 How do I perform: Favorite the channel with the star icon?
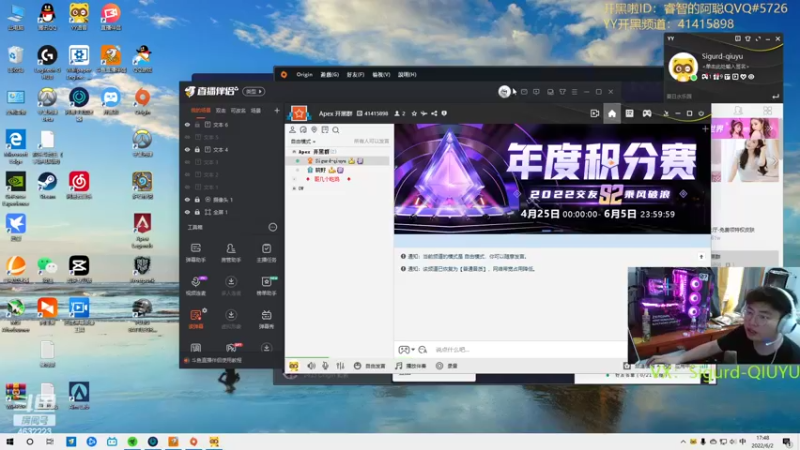pyautogui.click(x=414, y=113)
